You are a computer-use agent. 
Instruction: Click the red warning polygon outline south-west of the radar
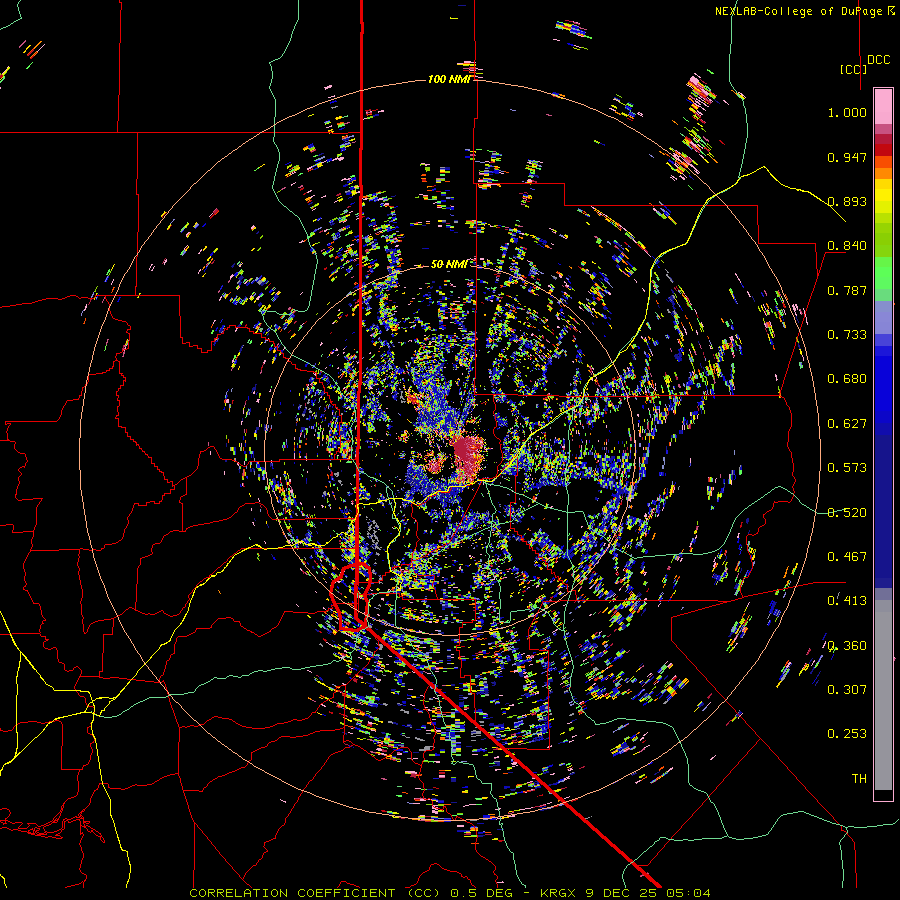pos(351,597)
